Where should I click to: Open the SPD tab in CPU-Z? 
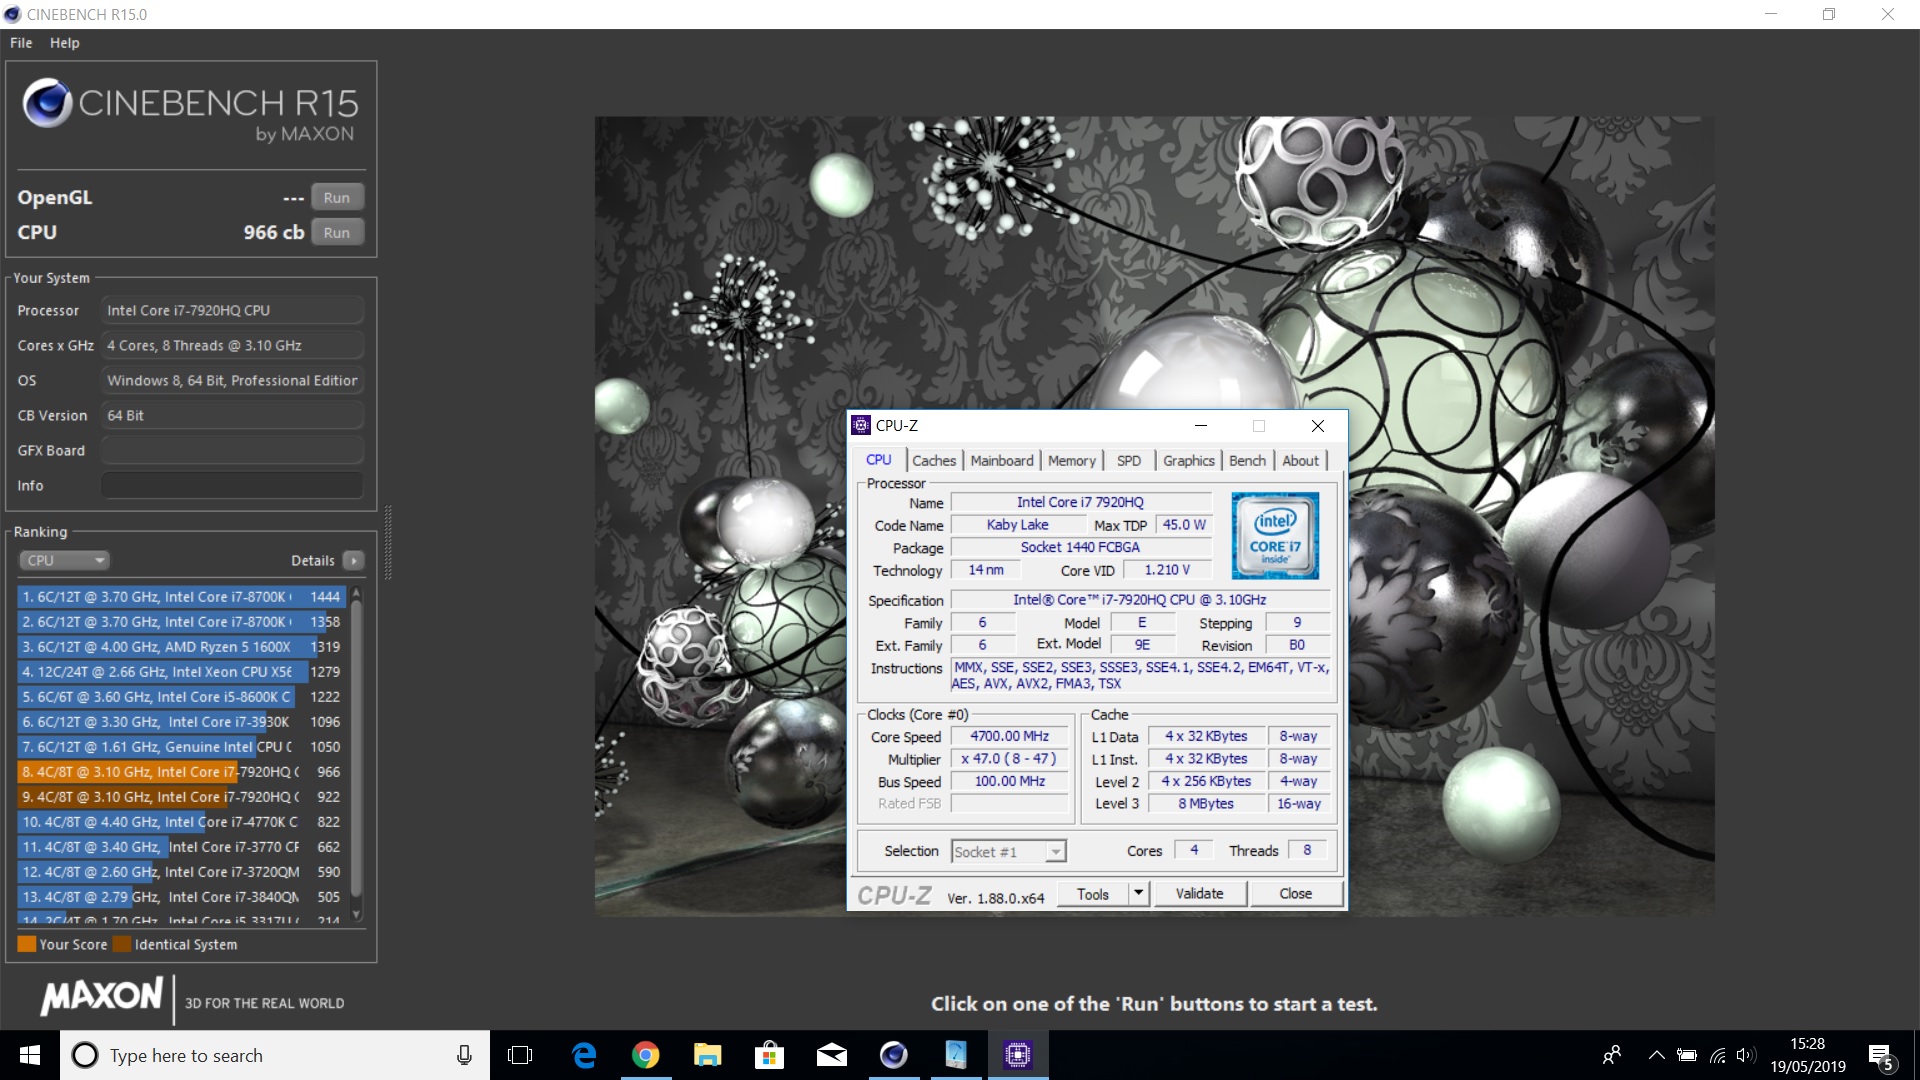tap(1129, 461)
